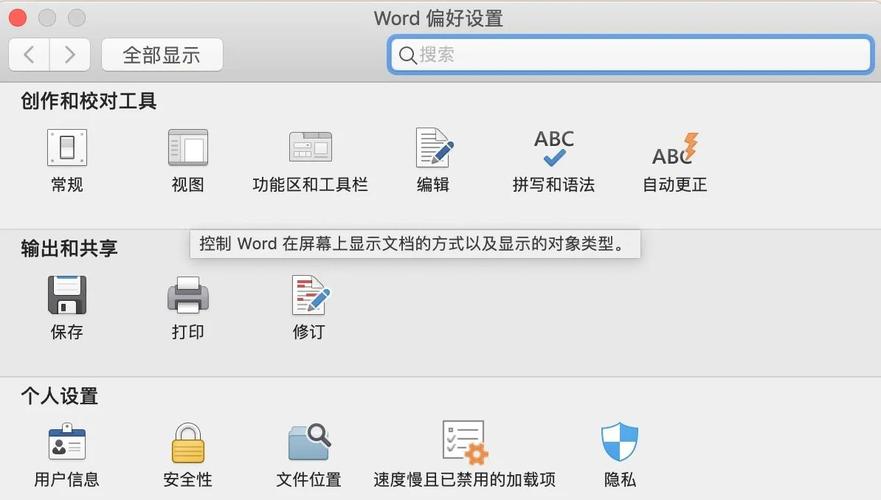Open 修订 track changes preferences

coord(311,295)
